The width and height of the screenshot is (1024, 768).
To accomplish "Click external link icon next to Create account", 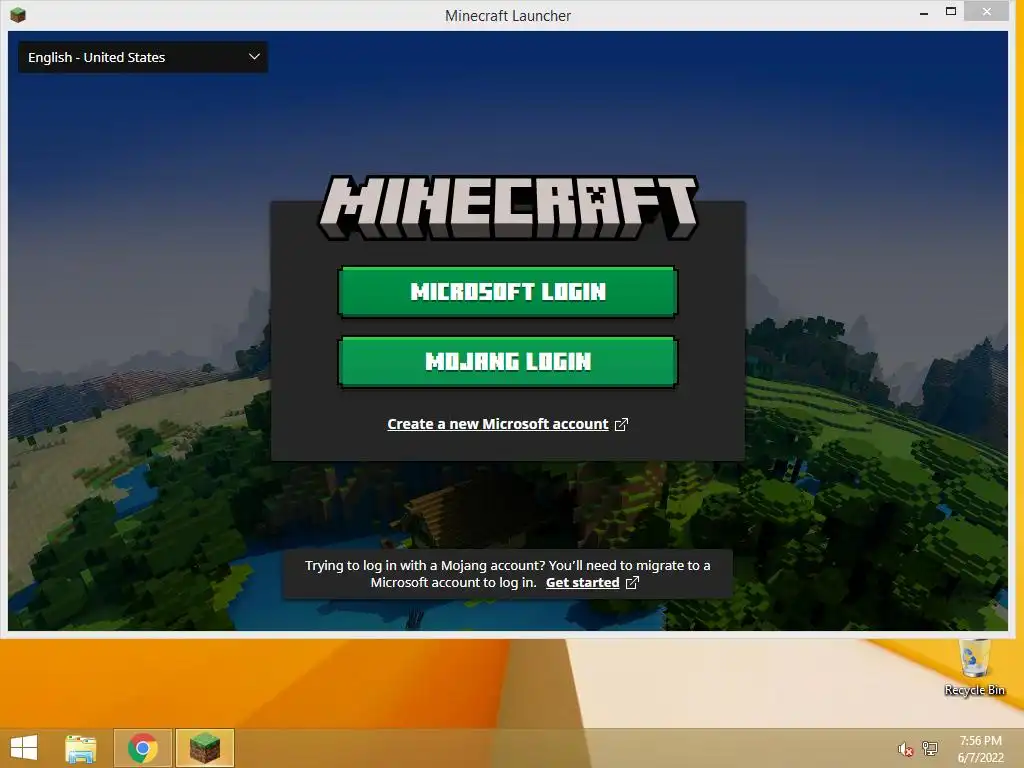I will [x=622, y=424].
